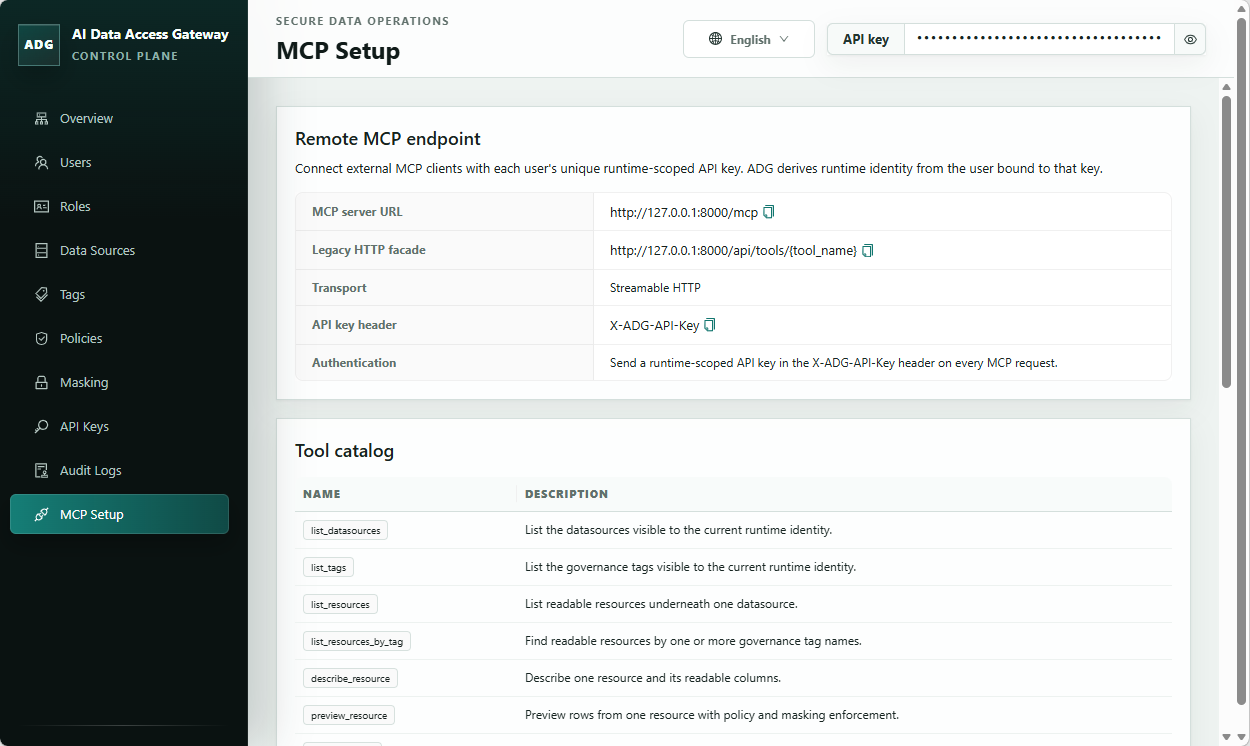Open the English language dropdown
The height and width of the screenshot is (746, 1250).
749,39
